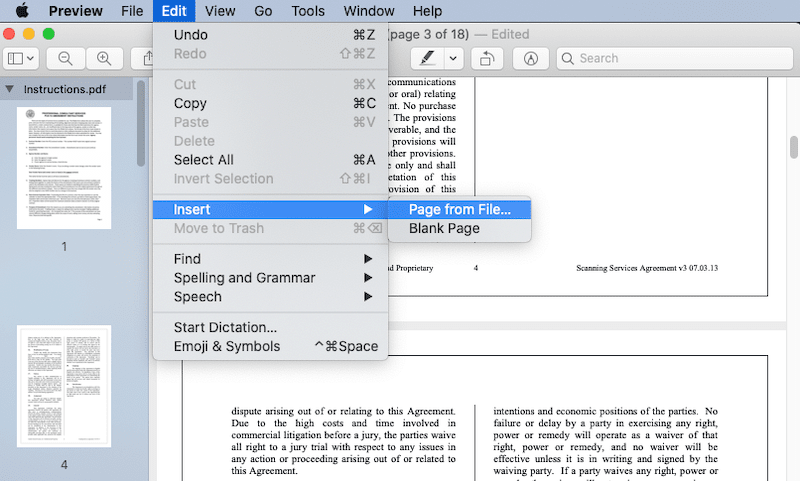Show the Markup toolbar icon
This screenshot has width=800, height=481.
tap(531, 58)
